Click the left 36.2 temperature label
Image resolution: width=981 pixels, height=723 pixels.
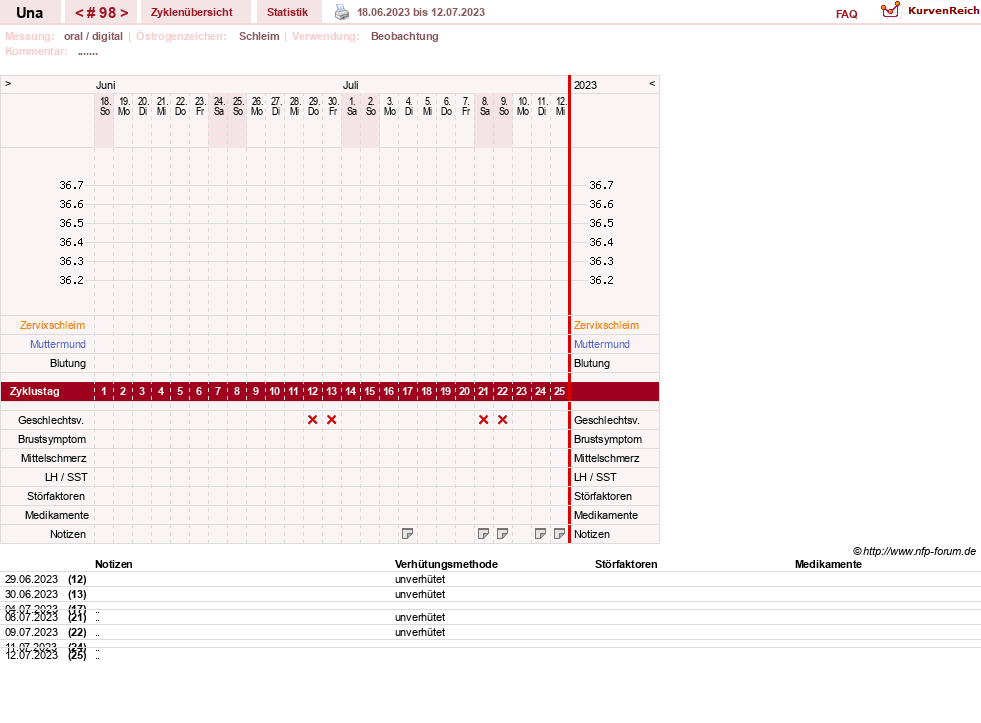pos(71,280)
